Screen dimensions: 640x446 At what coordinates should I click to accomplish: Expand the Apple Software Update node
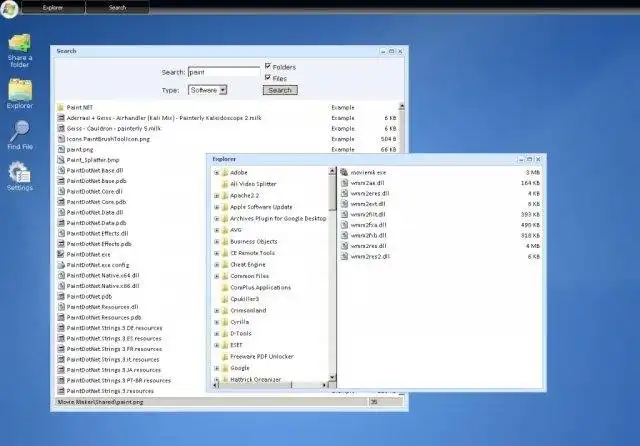click(x=217, y=207)
